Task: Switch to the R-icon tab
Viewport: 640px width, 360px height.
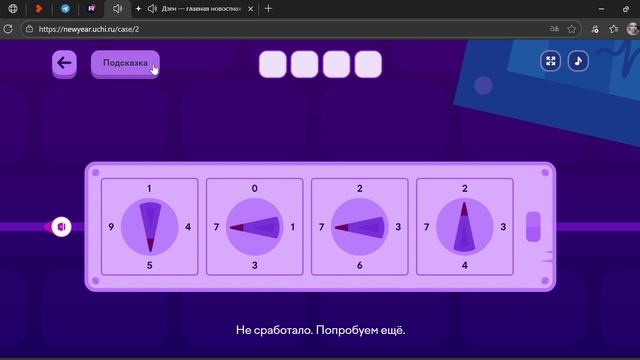Action: (92, 9)
